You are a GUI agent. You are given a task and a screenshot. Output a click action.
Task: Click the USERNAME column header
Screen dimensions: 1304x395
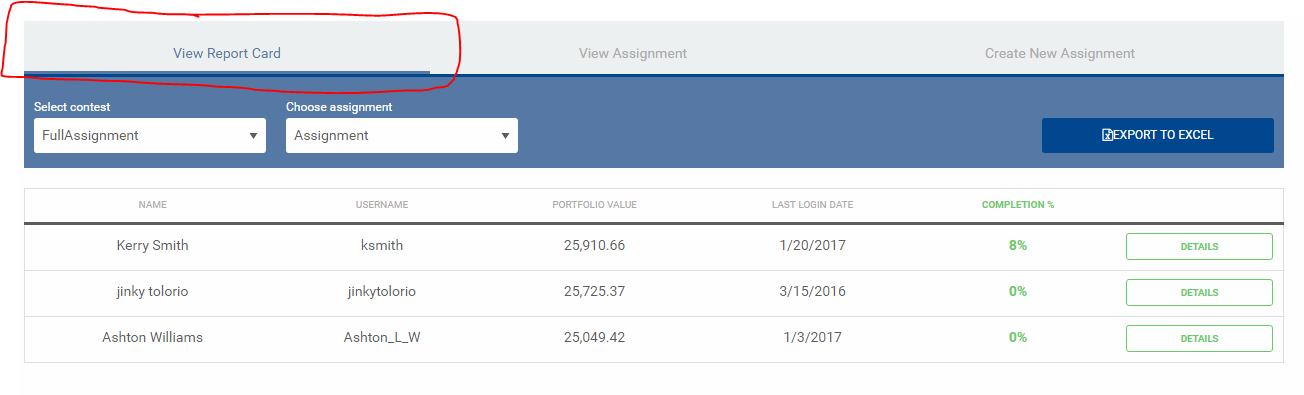tap(382, 205)
